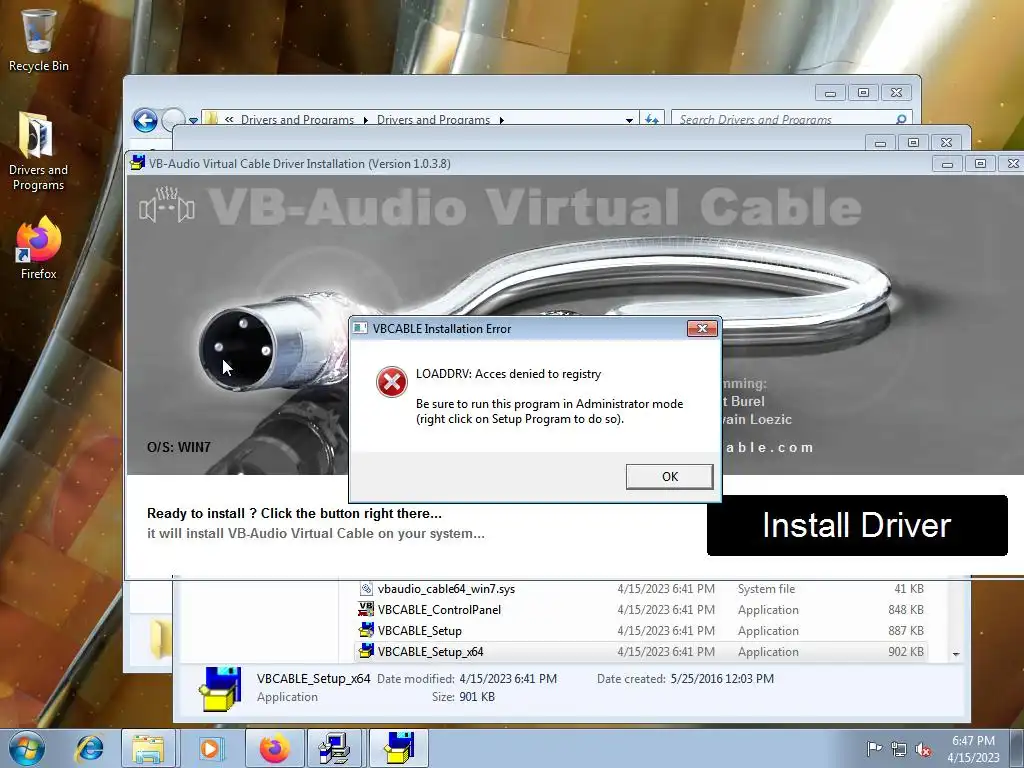Open the Drivers and Programs desktop folder
1024x768 pixels.
point(38,152)
